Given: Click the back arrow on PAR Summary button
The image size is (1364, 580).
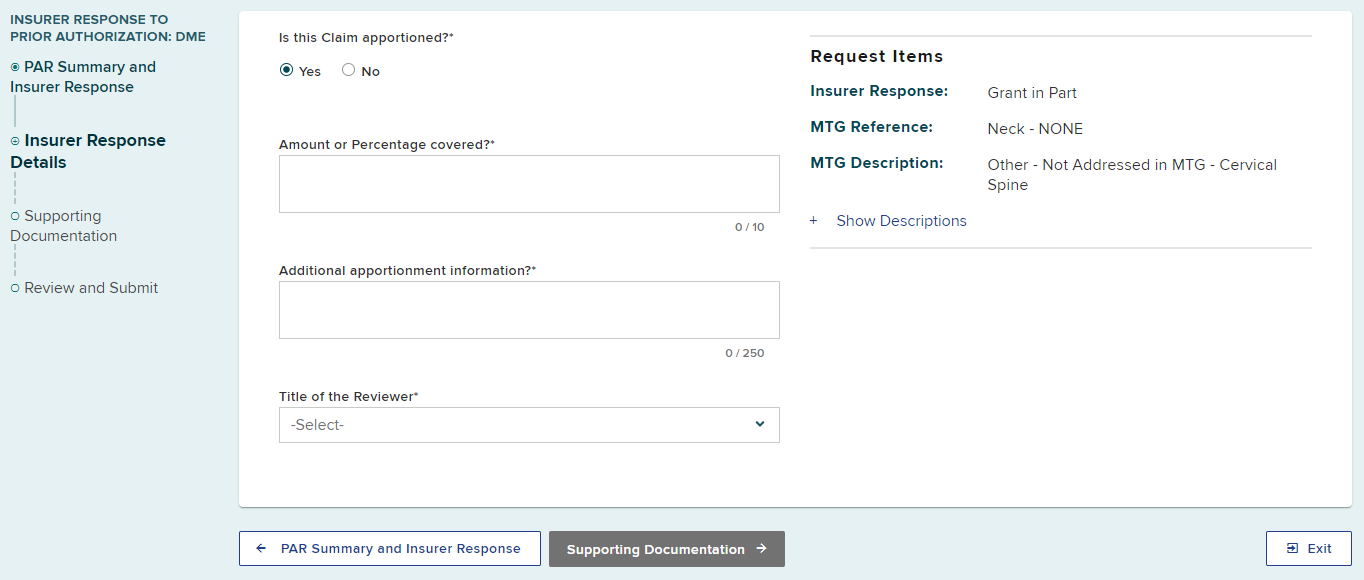Looking at the screenshot, I should click(262, 548).
